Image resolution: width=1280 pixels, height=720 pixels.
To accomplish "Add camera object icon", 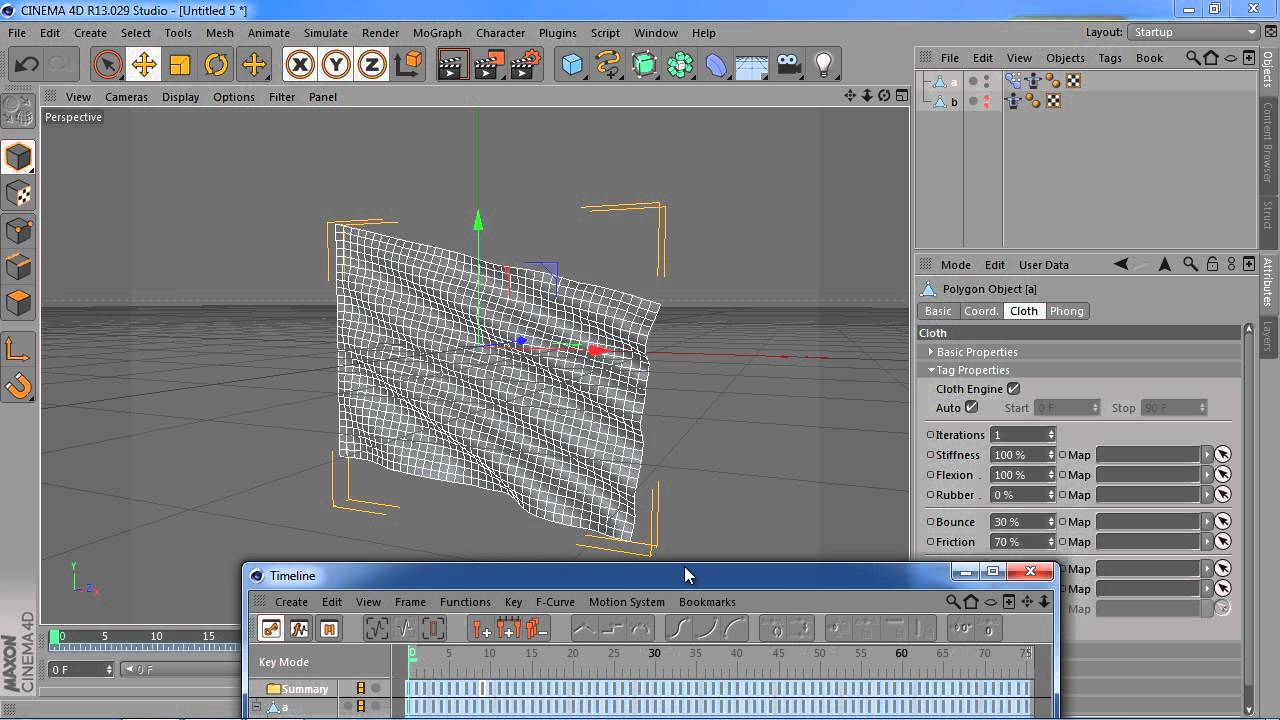I will click(x=789, y=65).
